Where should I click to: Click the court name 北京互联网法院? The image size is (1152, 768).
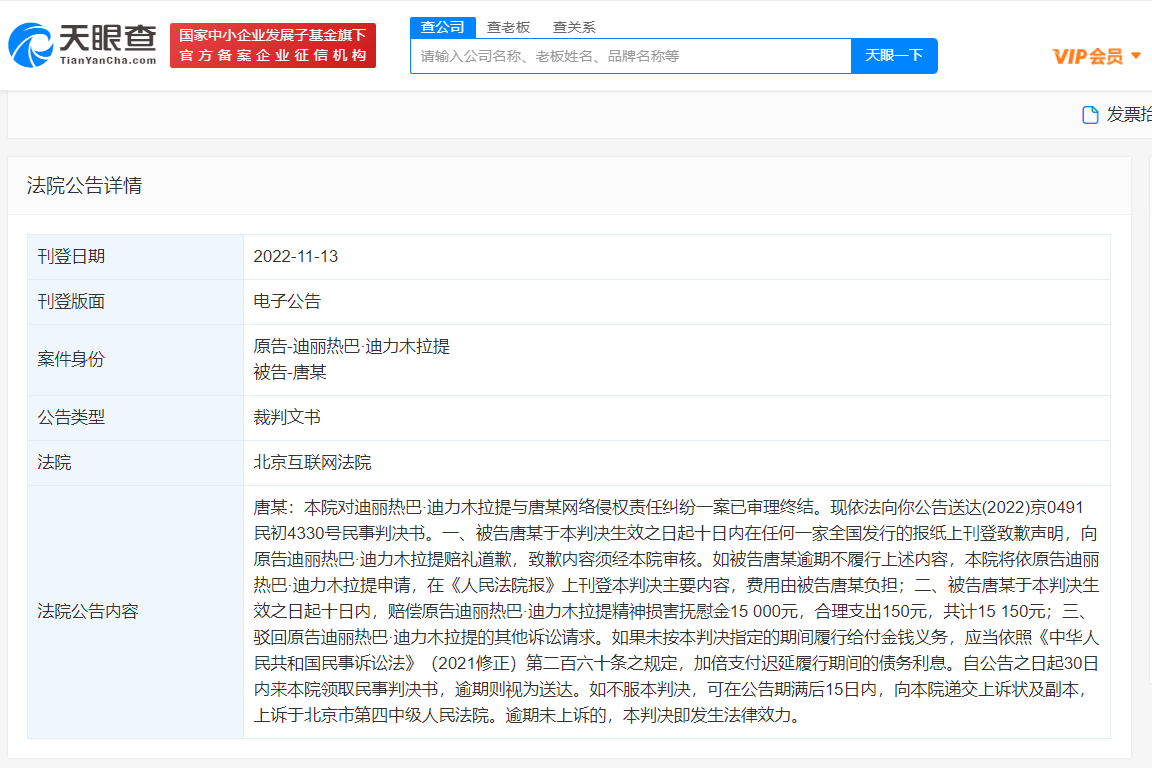[312, 462]
